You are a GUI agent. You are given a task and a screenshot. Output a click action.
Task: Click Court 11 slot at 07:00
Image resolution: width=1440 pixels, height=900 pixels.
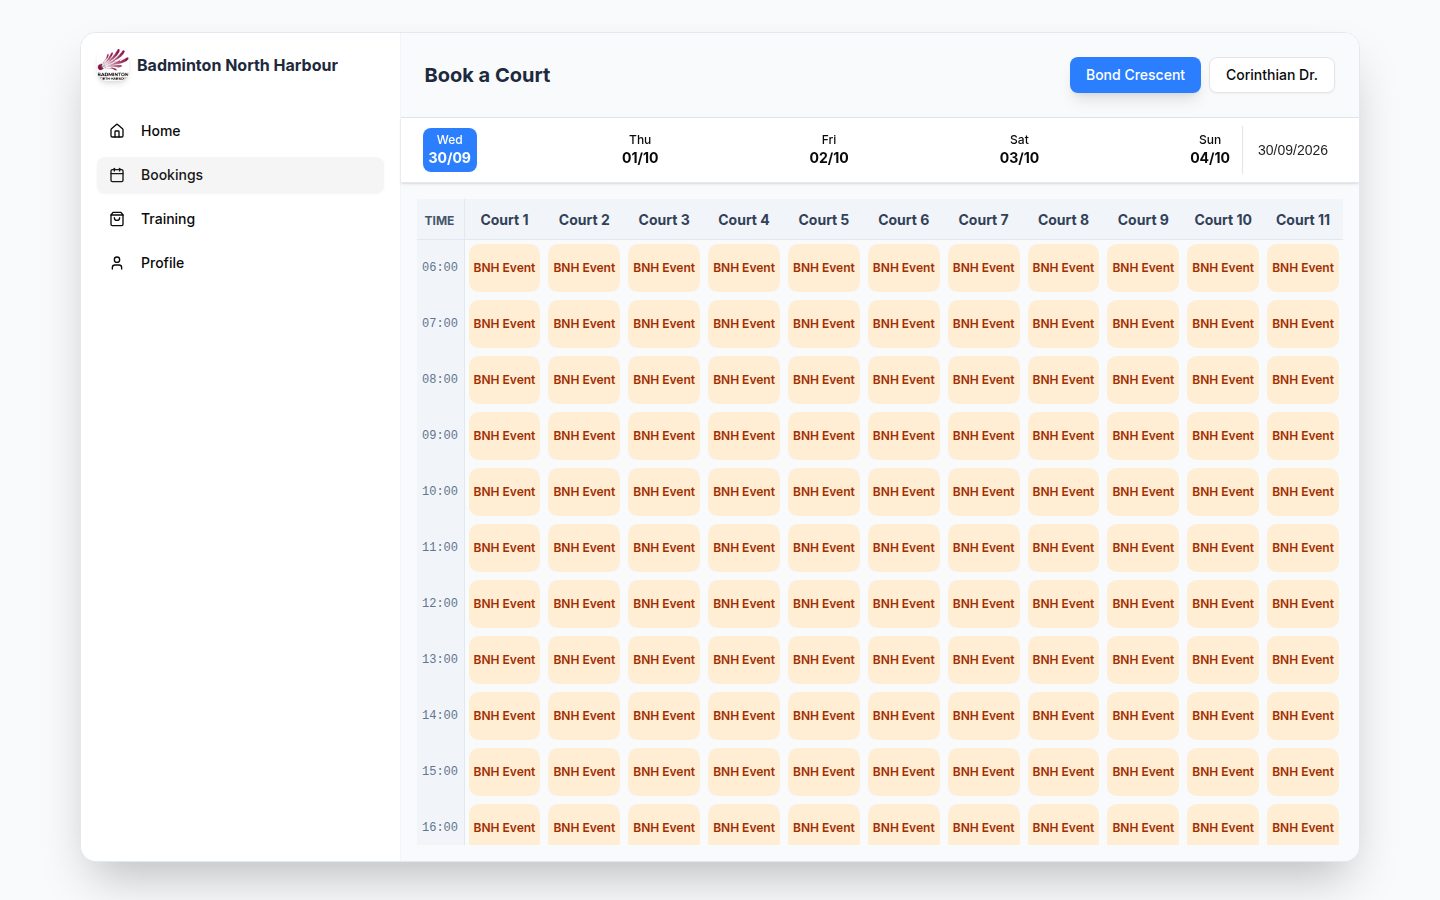1303,324
